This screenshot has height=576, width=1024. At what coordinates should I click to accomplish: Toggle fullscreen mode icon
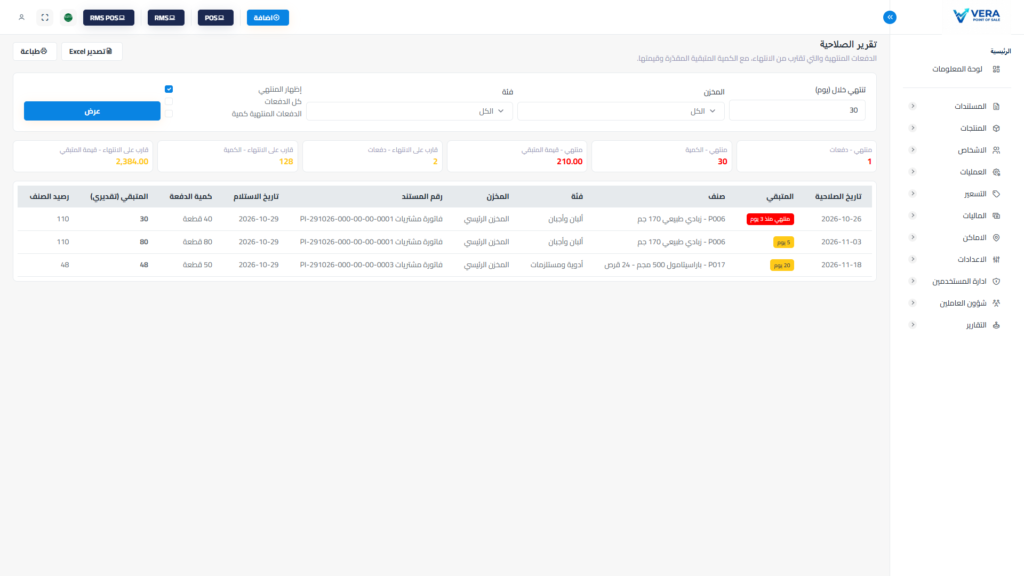click(45, 18)
